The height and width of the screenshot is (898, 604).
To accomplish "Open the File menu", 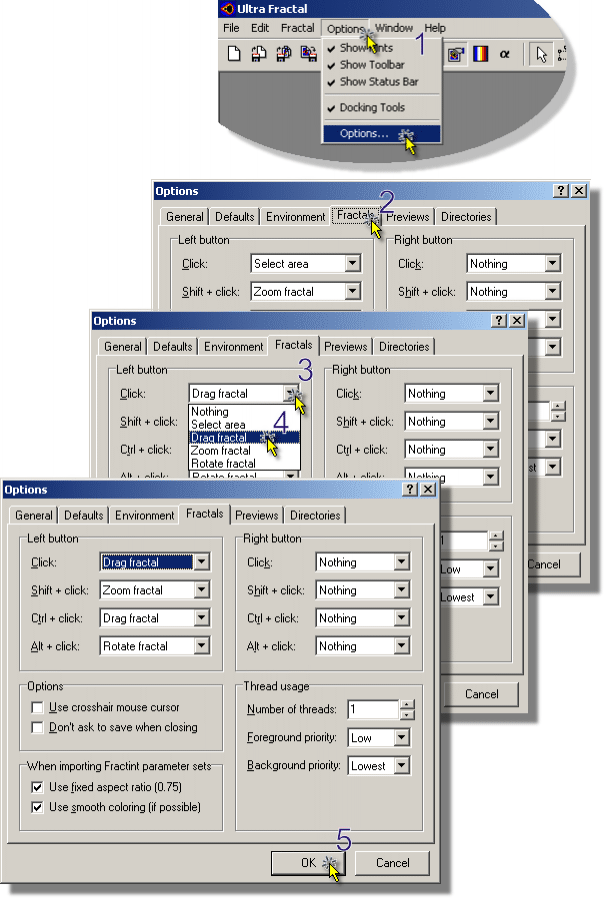I will (x=231, y=28).
